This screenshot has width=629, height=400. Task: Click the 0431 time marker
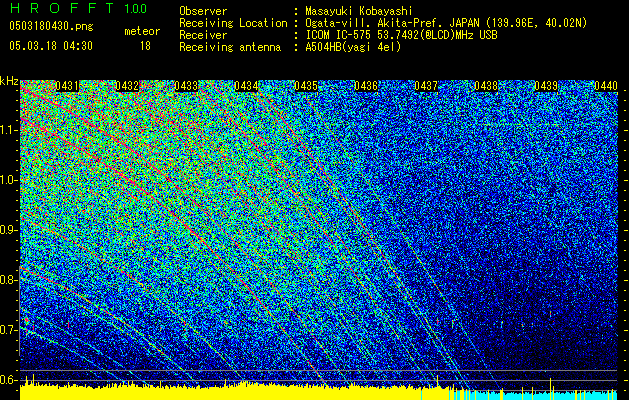[67, 86]
